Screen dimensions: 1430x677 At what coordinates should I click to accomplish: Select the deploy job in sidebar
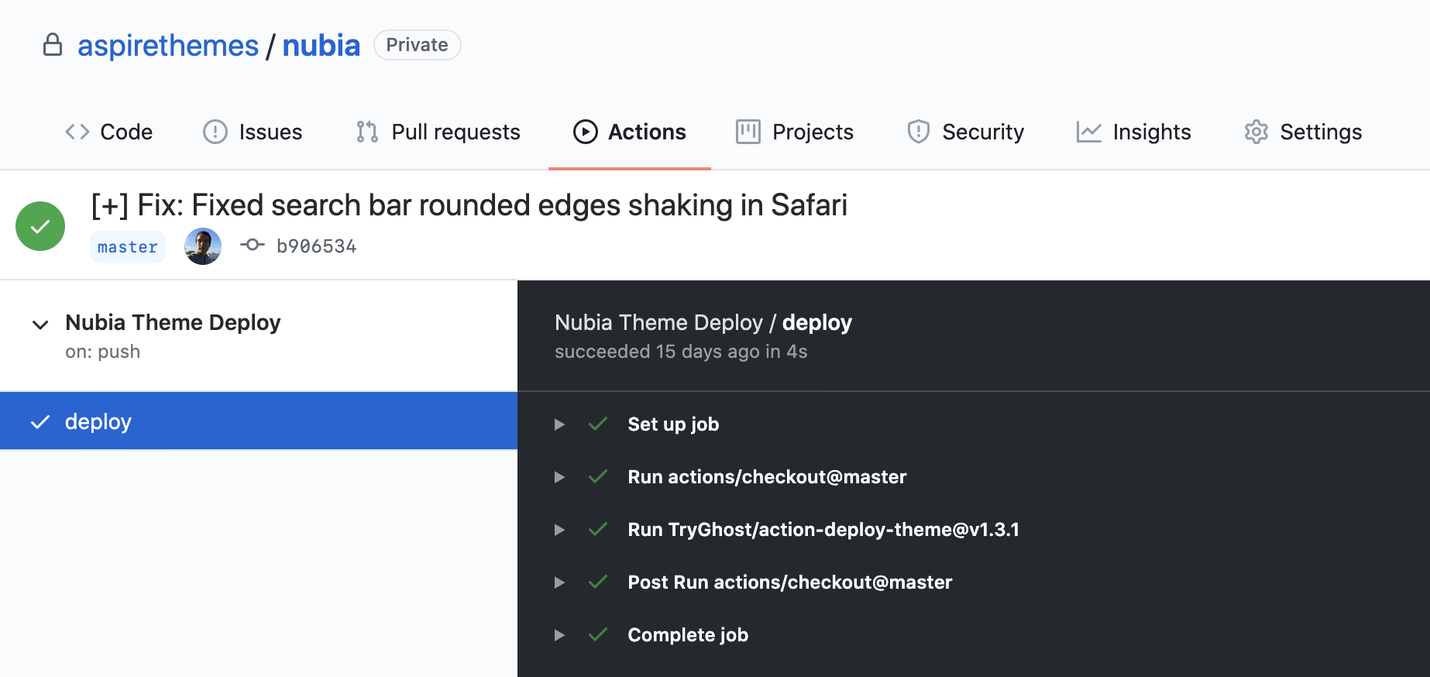pos(98,422)
